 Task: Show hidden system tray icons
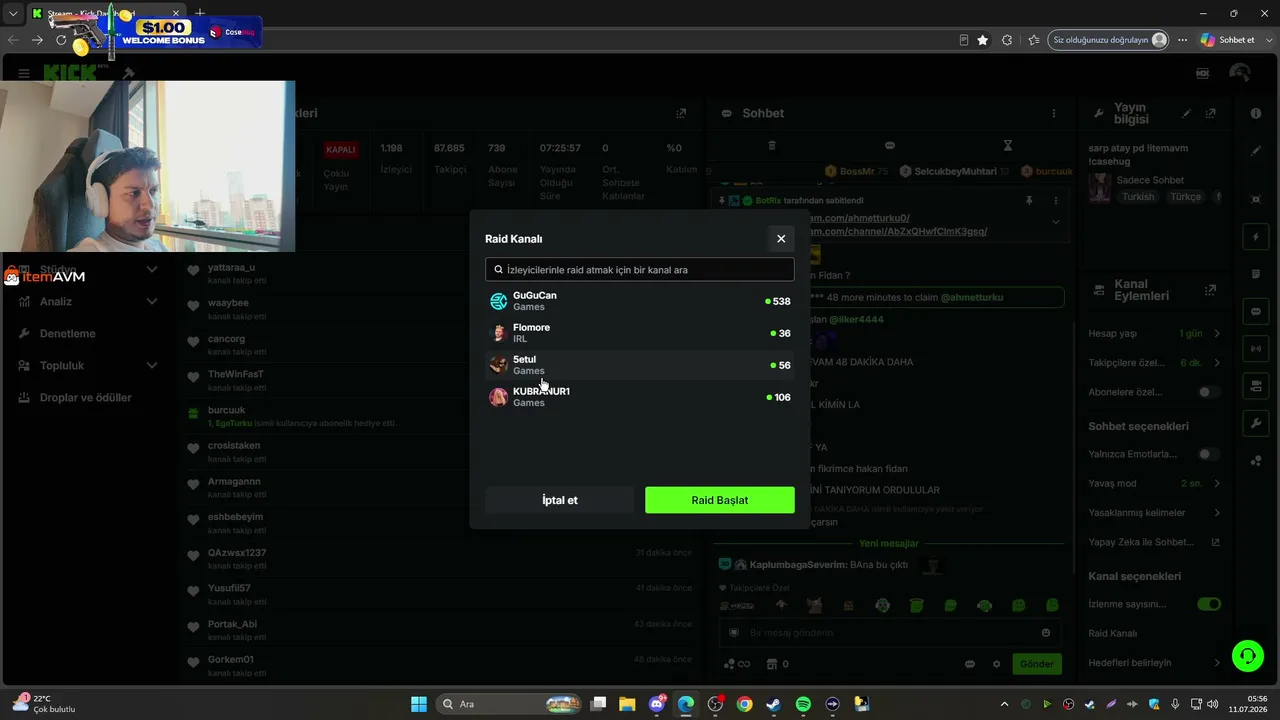pos(1004,704)
